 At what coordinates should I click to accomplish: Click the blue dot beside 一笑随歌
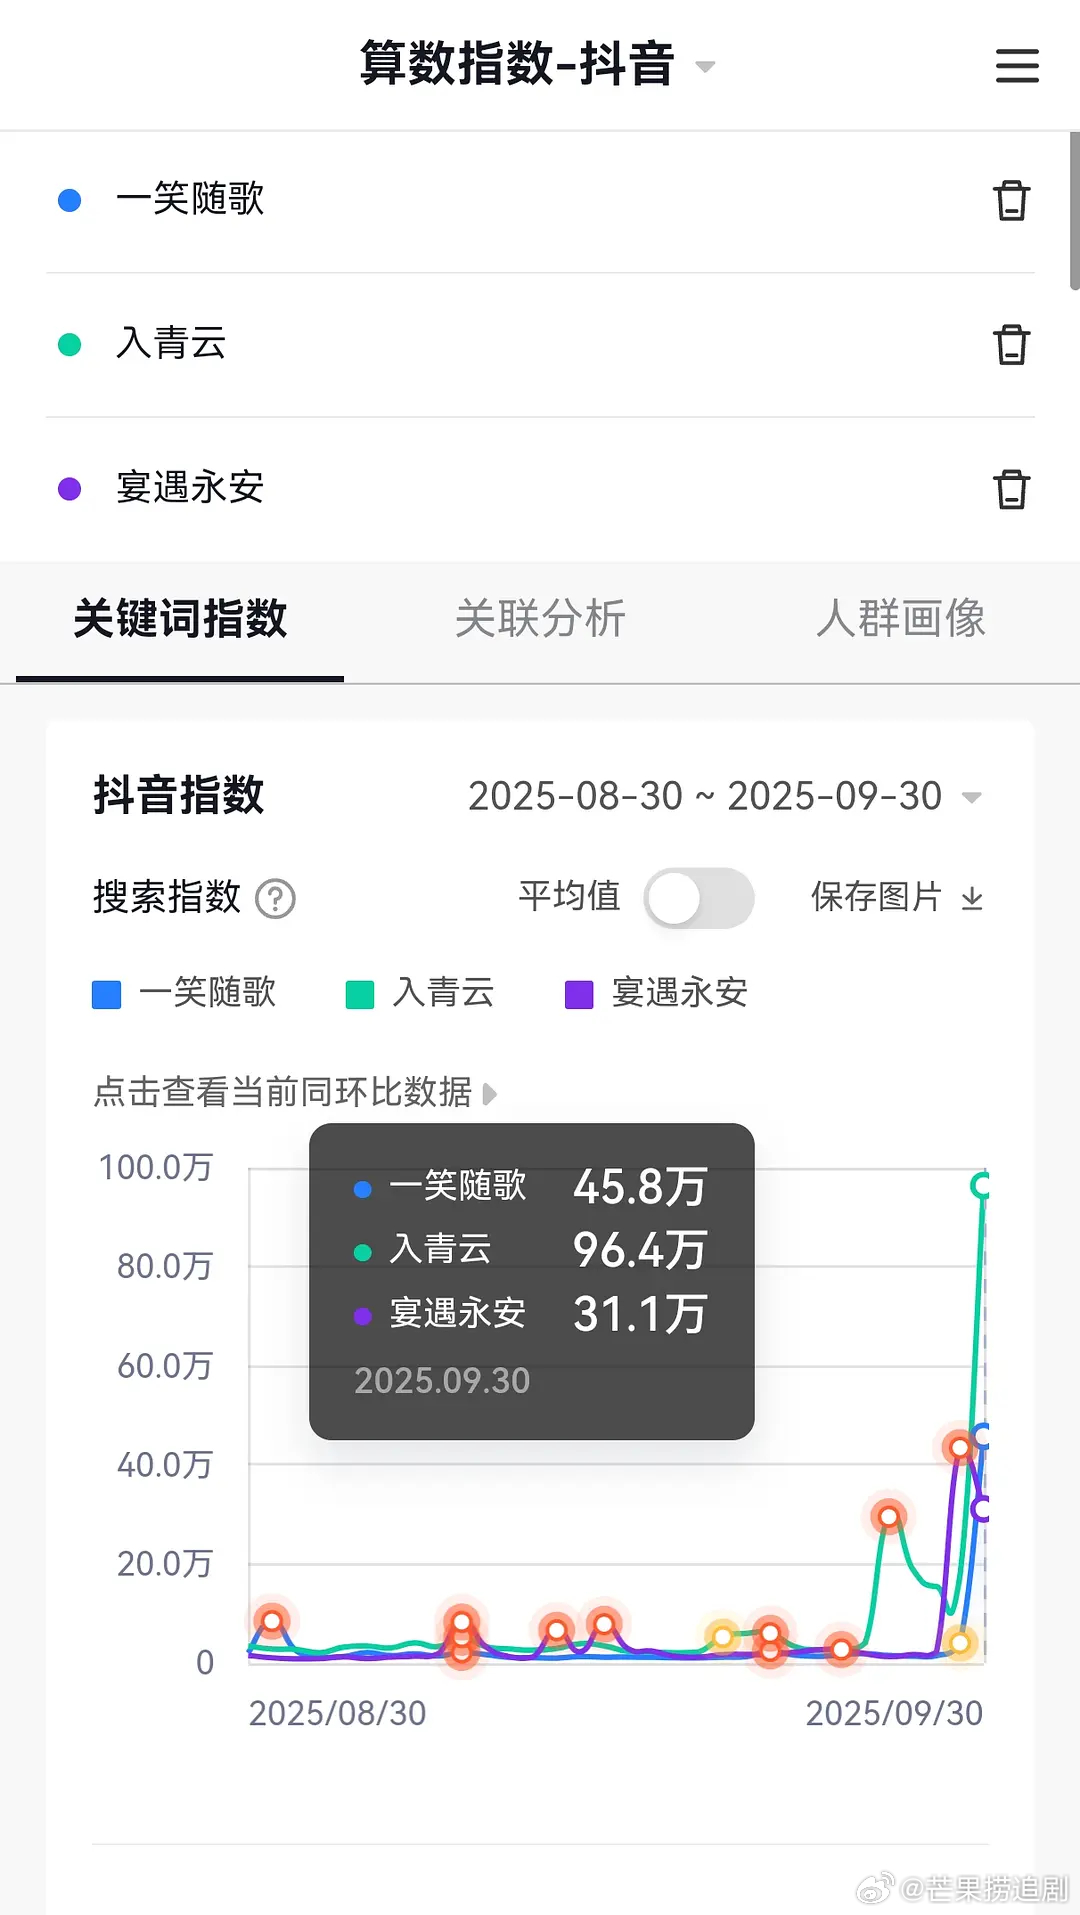[x=69, y=200]
